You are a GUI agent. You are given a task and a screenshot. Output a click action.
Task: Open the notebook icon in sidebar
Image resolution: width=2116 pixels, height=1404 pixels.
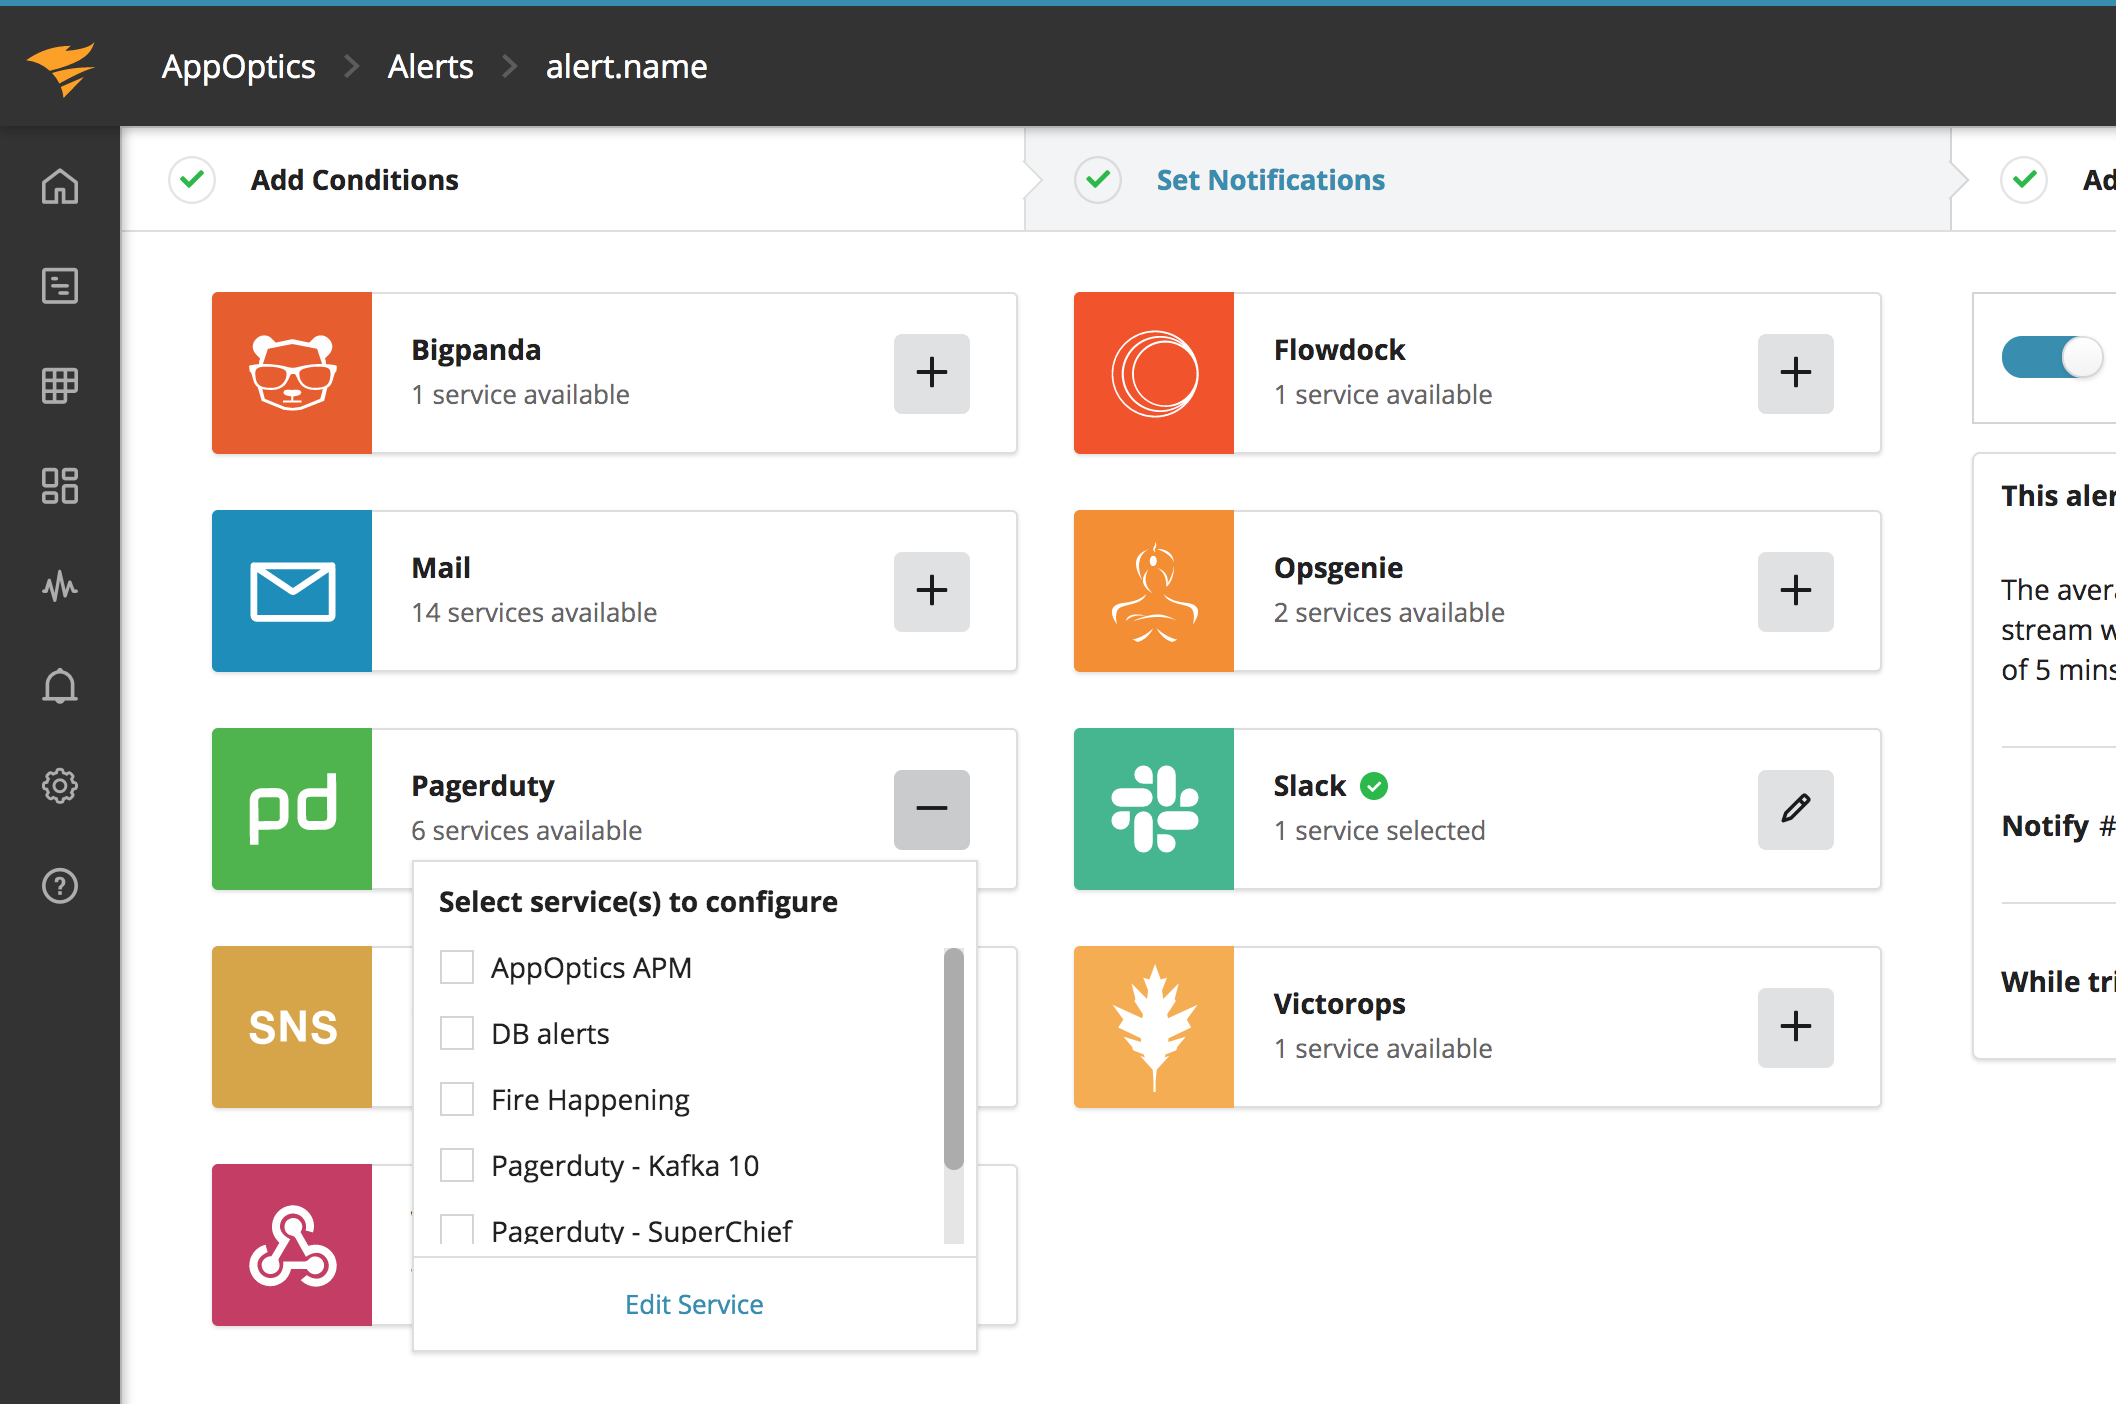[60, 286]
